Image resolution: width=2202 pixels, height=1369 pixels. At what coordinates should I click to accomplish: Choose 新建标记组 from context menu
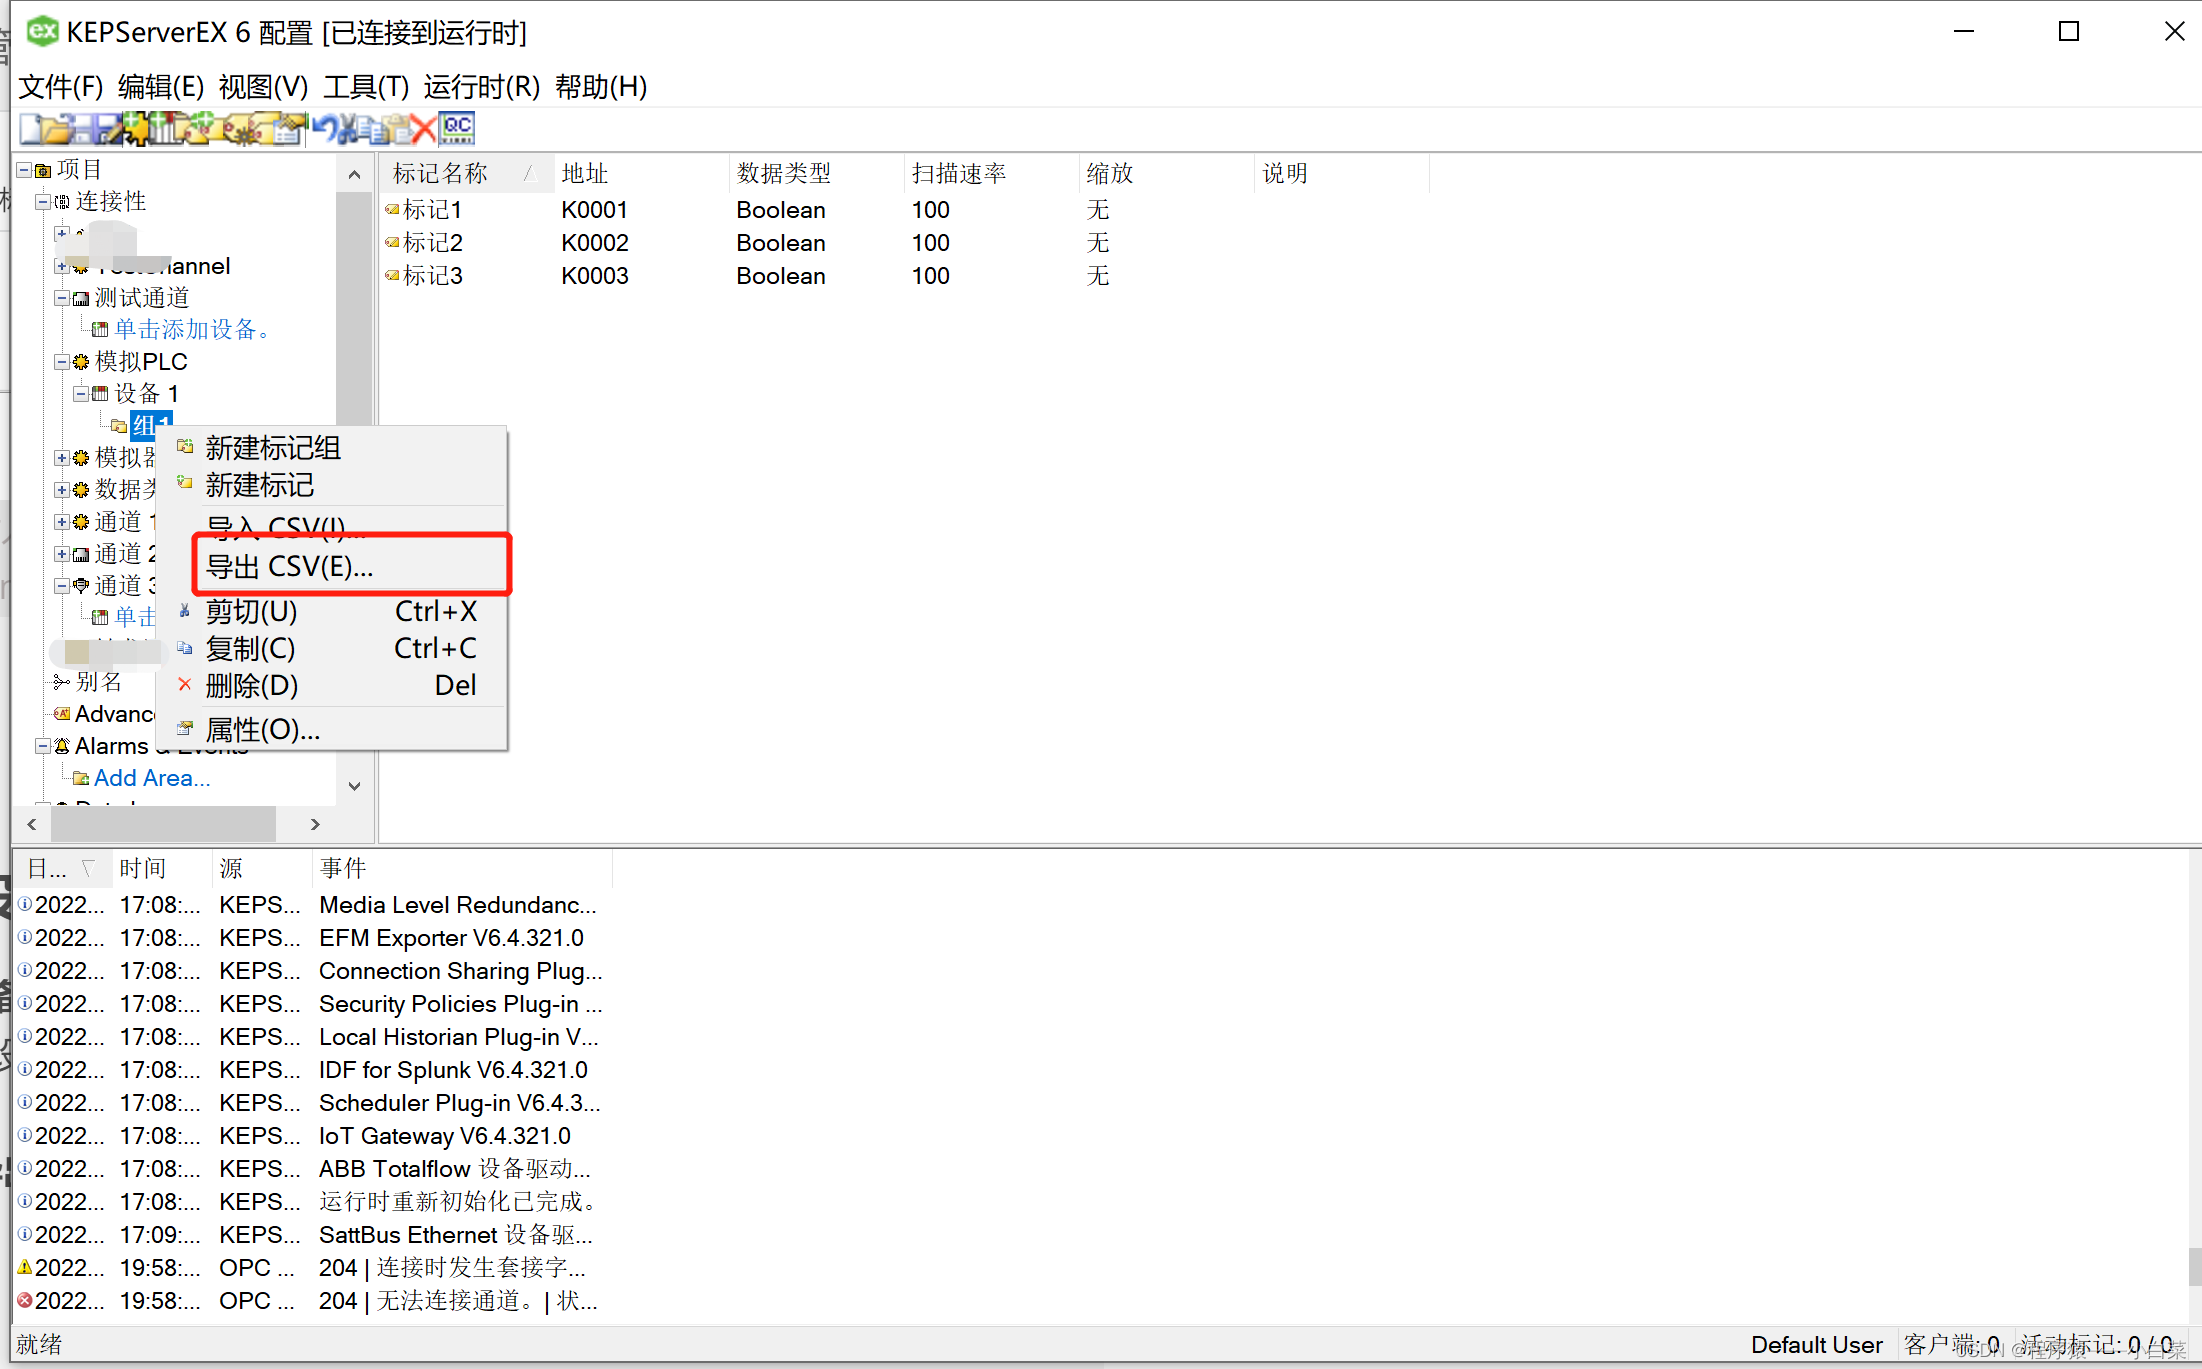333,448
